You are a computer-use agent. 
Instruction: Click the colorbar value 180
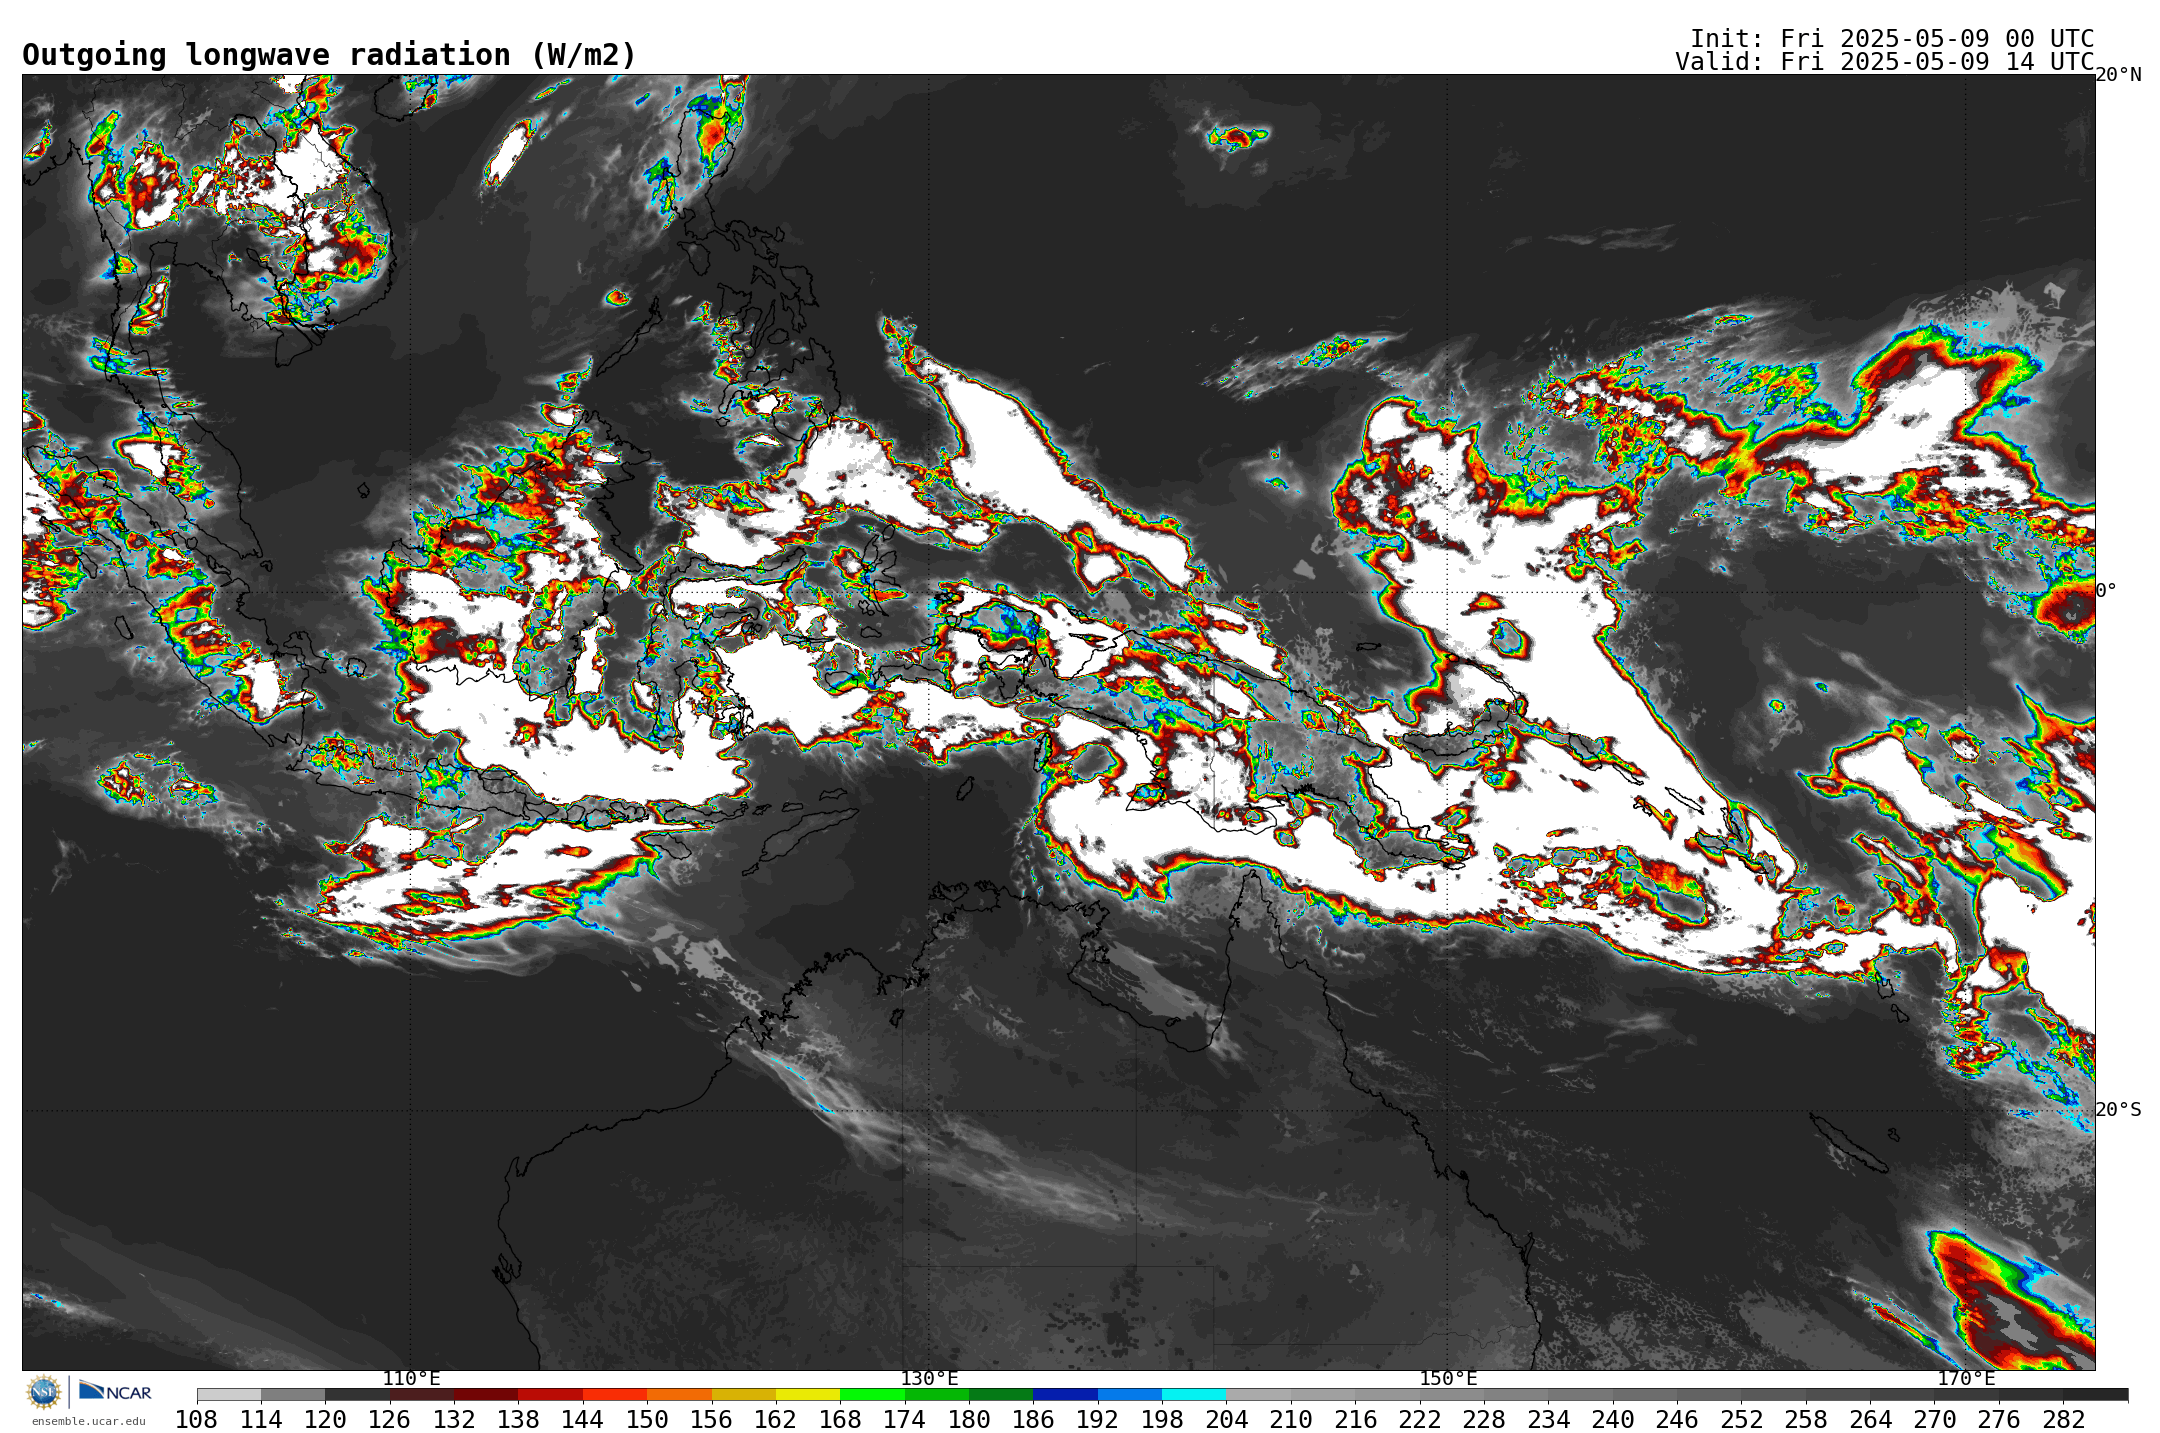coord(969,1419)
